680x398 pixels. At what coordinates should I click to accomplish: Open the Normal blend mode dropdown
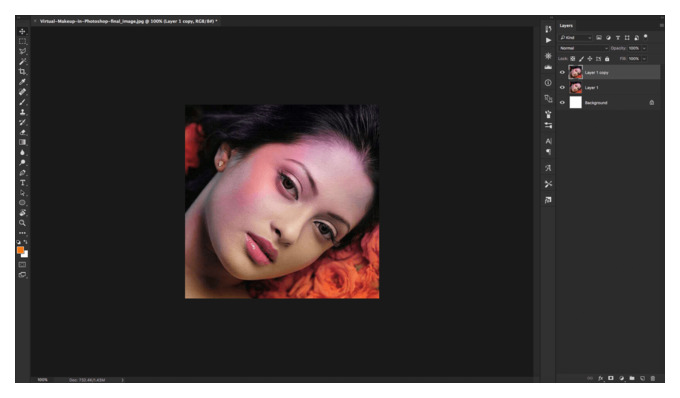(x=583, y=48)
